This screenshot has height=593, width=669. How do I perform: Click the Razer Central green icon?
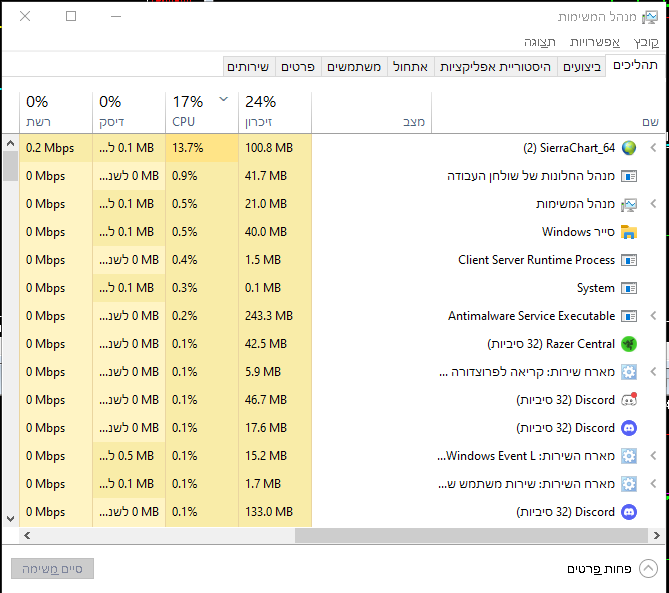[x=629, y=344]
